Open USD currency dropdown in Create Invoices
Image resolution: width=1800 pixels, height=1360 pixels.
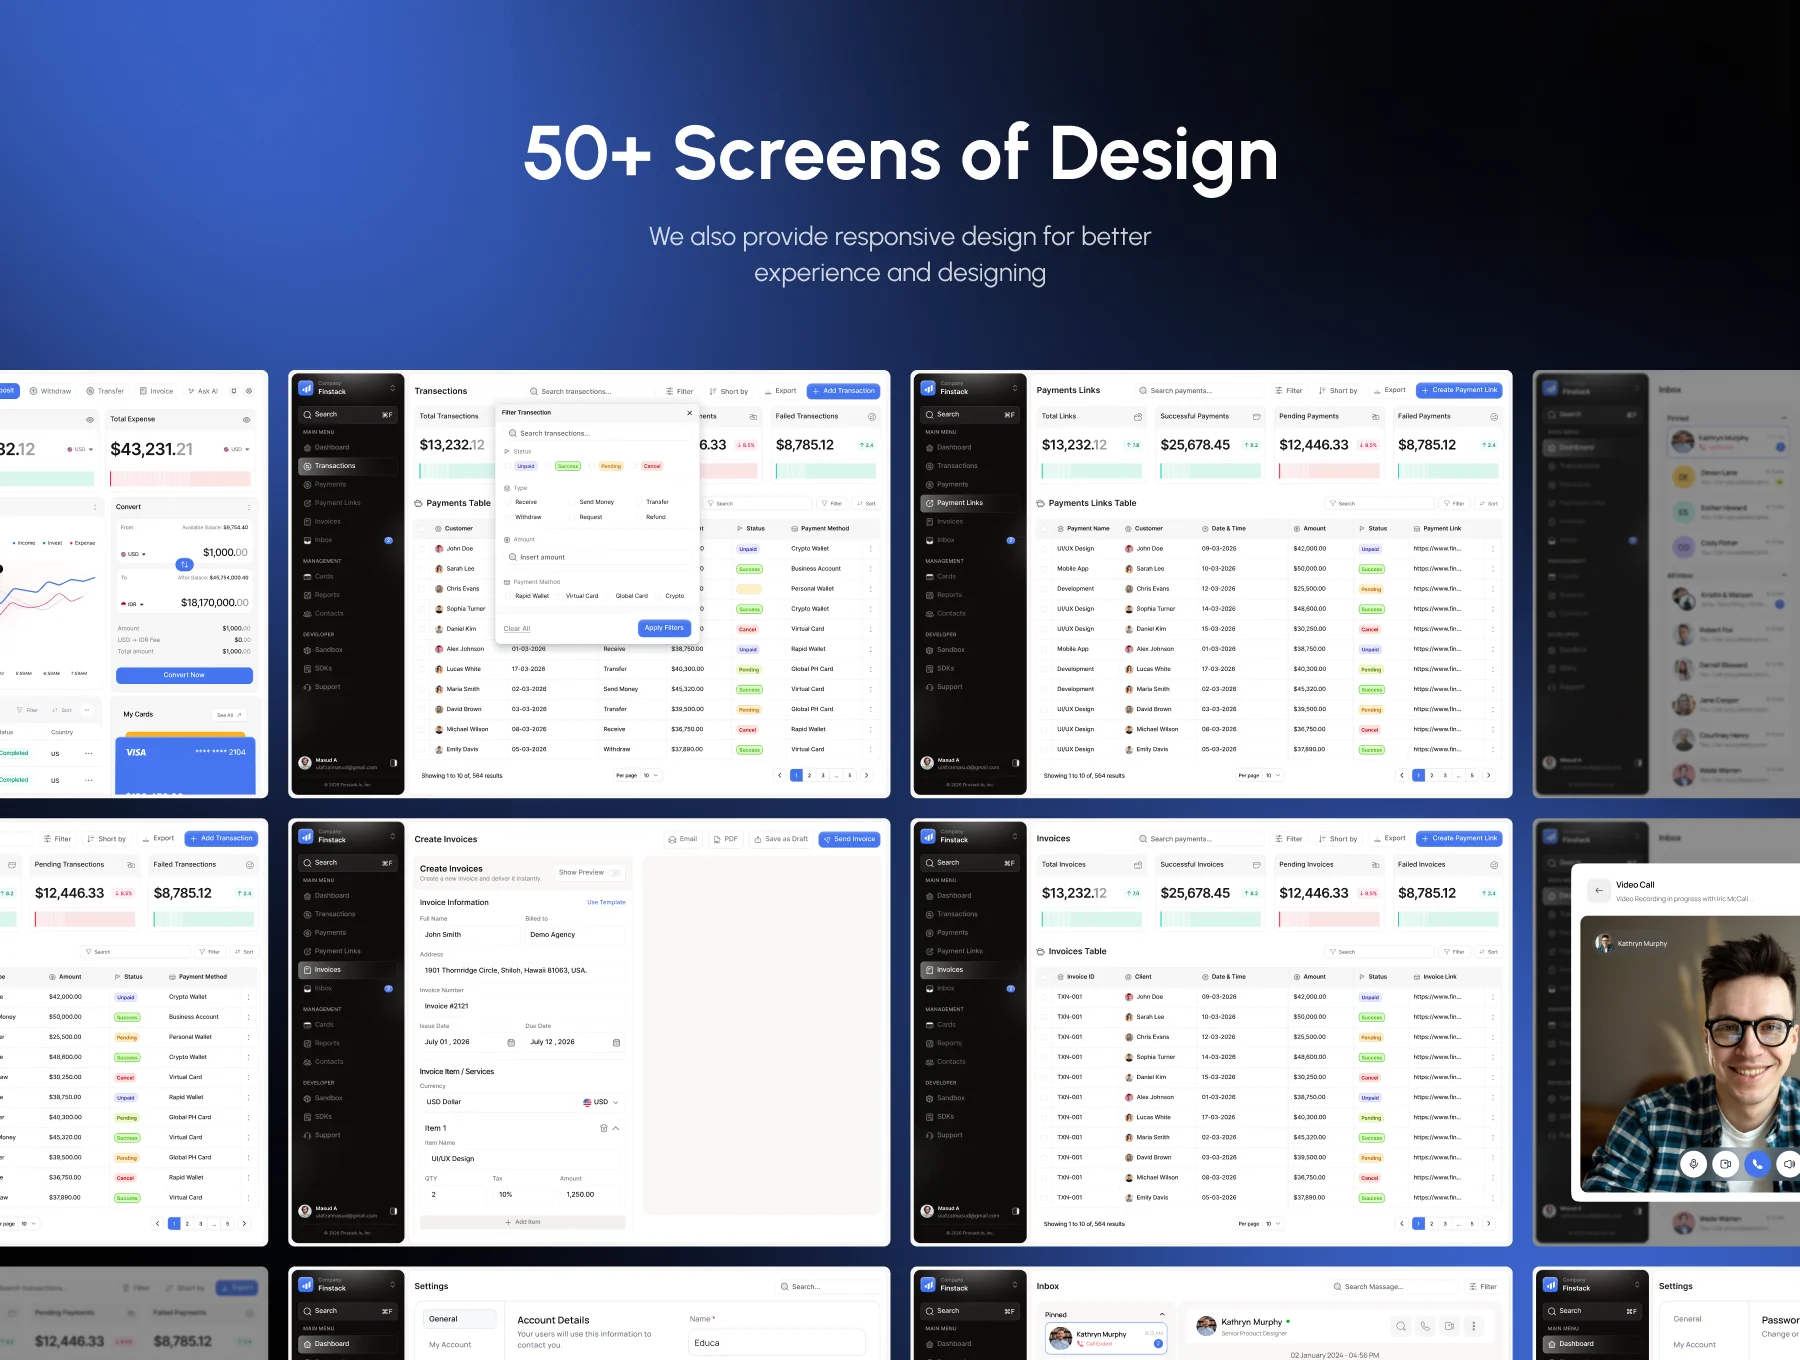tap(601, 1102)
